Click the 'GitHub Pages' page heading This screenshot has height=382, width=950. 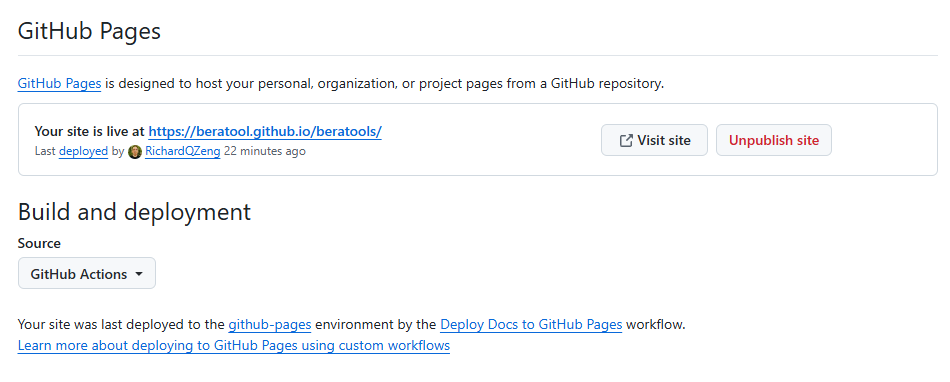(90, 30)
